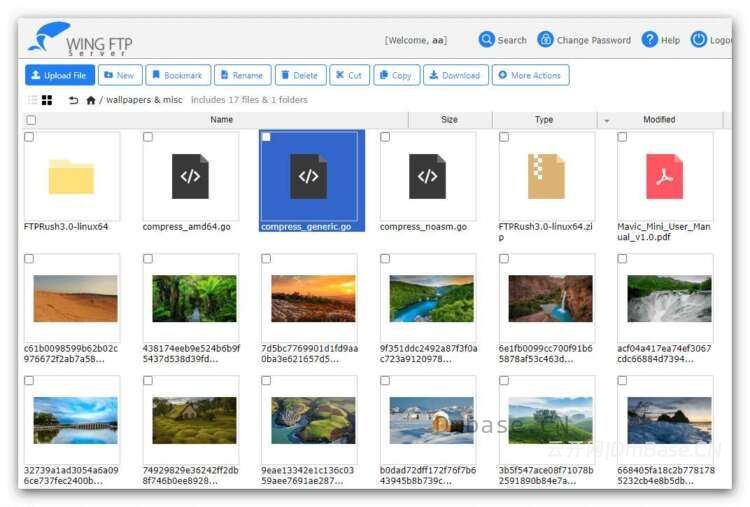Select the FTPRush3.0-linux64.zip archive icon
This screenshot has height=507, width=750.
point(546,176)
